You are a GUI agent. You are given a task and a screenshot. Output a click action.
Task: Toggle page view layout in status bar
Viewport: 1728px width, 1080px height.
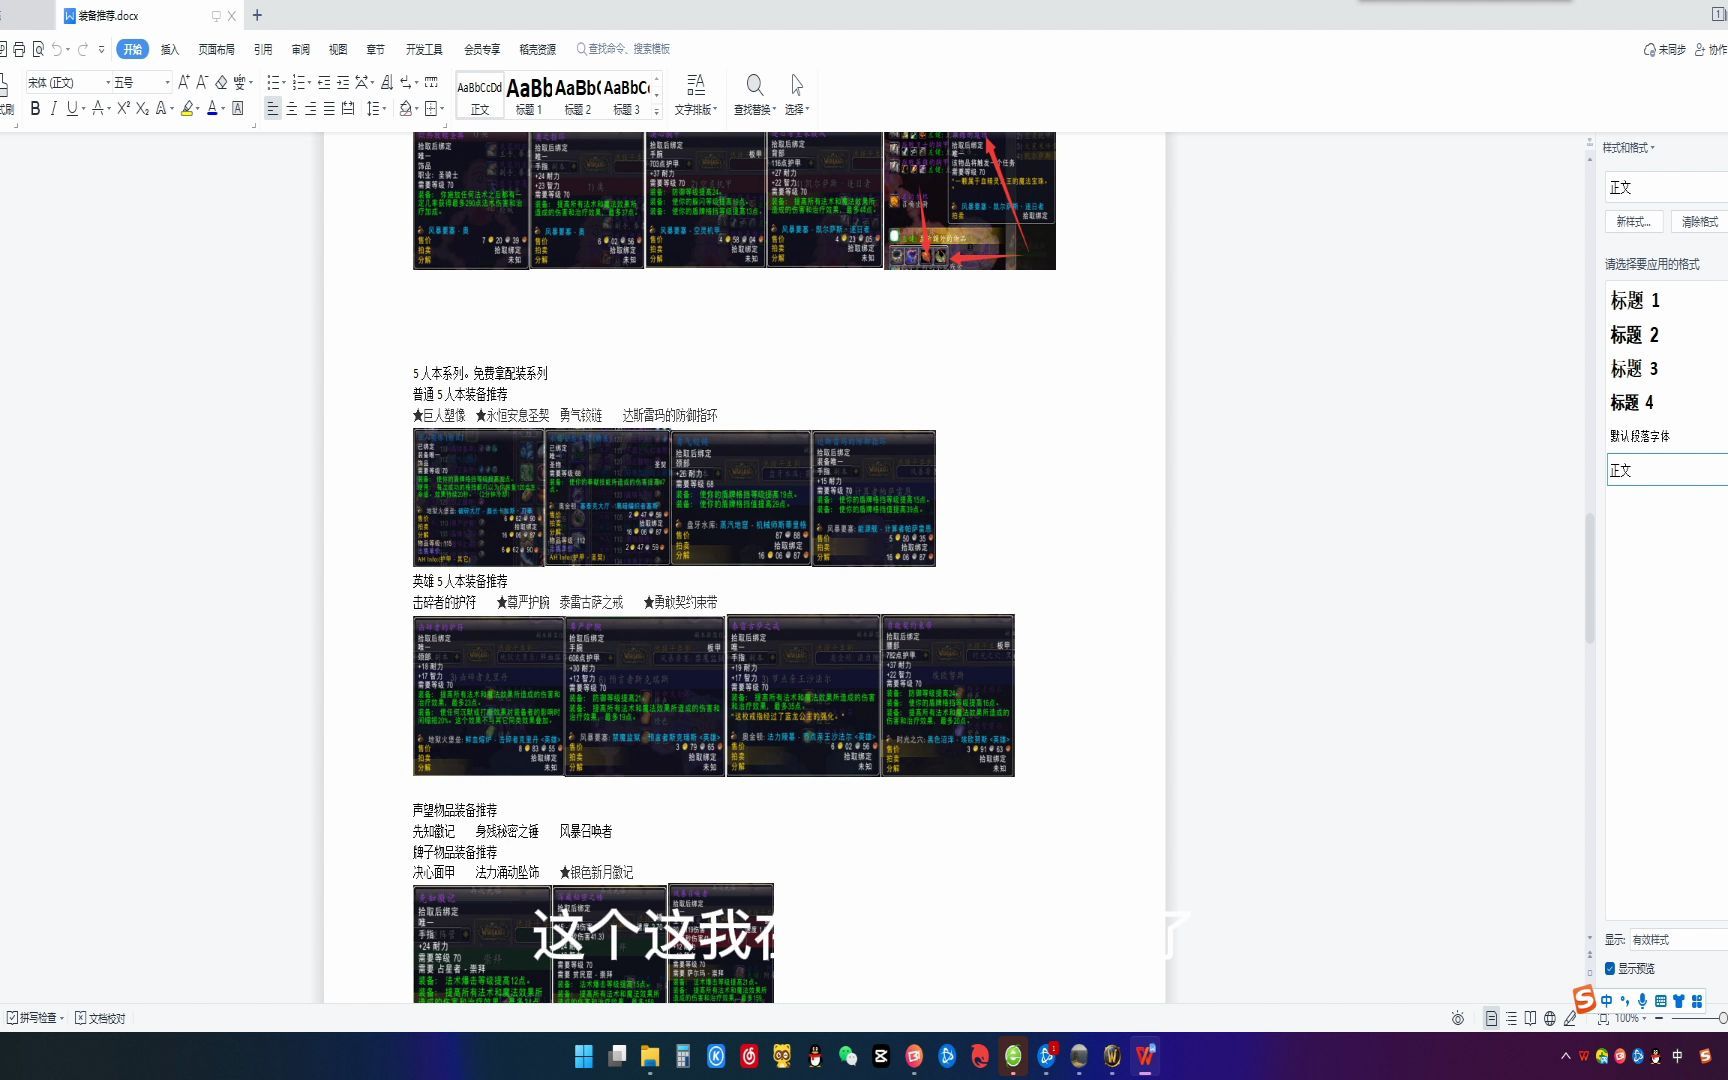(1491, 1018)
